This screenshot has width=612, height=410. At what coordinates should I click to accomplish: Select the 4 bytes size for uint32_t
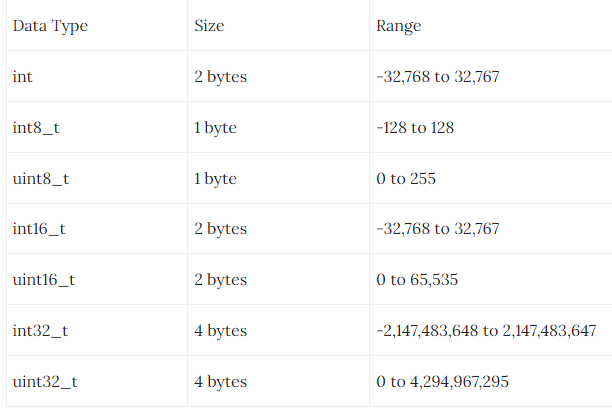[221, 381]
